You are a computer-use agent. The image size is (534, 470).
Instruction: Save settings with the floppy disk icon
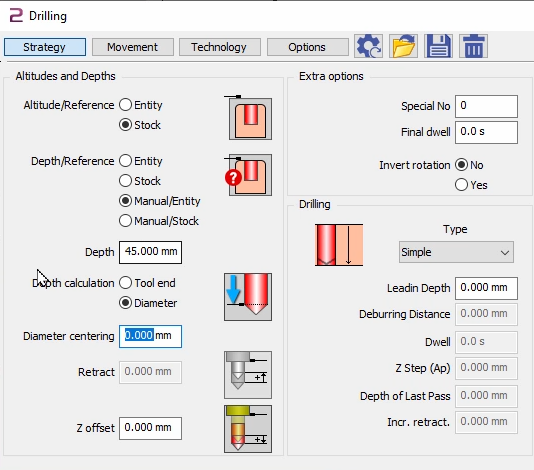click(x=439, y=46)
